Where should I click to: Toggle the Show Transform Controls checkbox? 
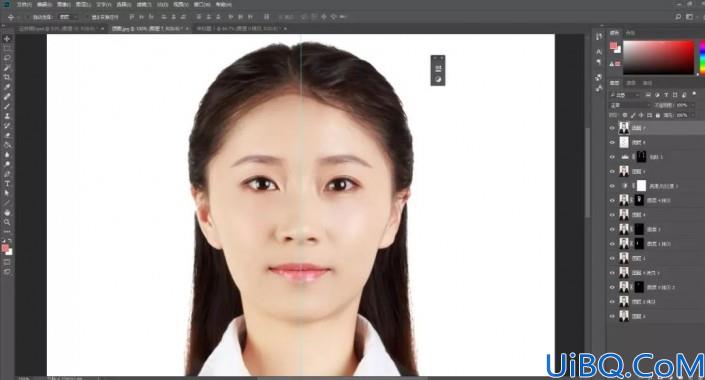click(87, 17)
